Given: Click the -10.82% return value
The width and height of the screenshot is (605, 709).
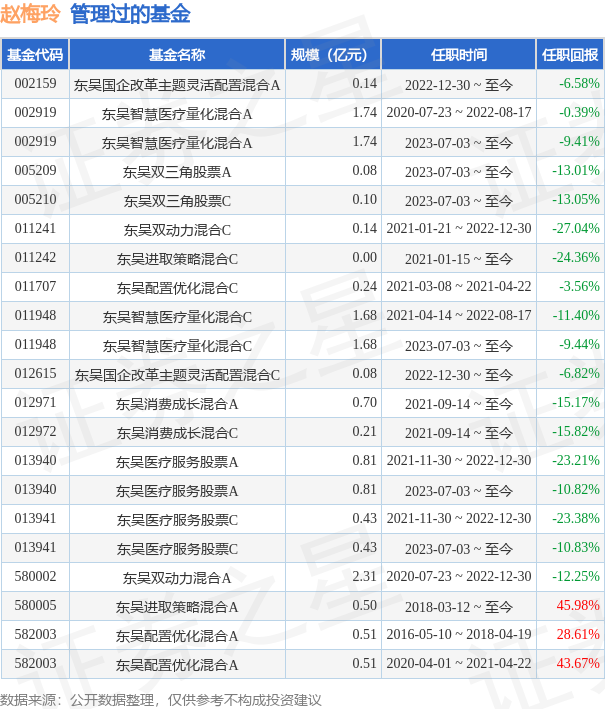Looking at the screenshot, I should [576, 489].
